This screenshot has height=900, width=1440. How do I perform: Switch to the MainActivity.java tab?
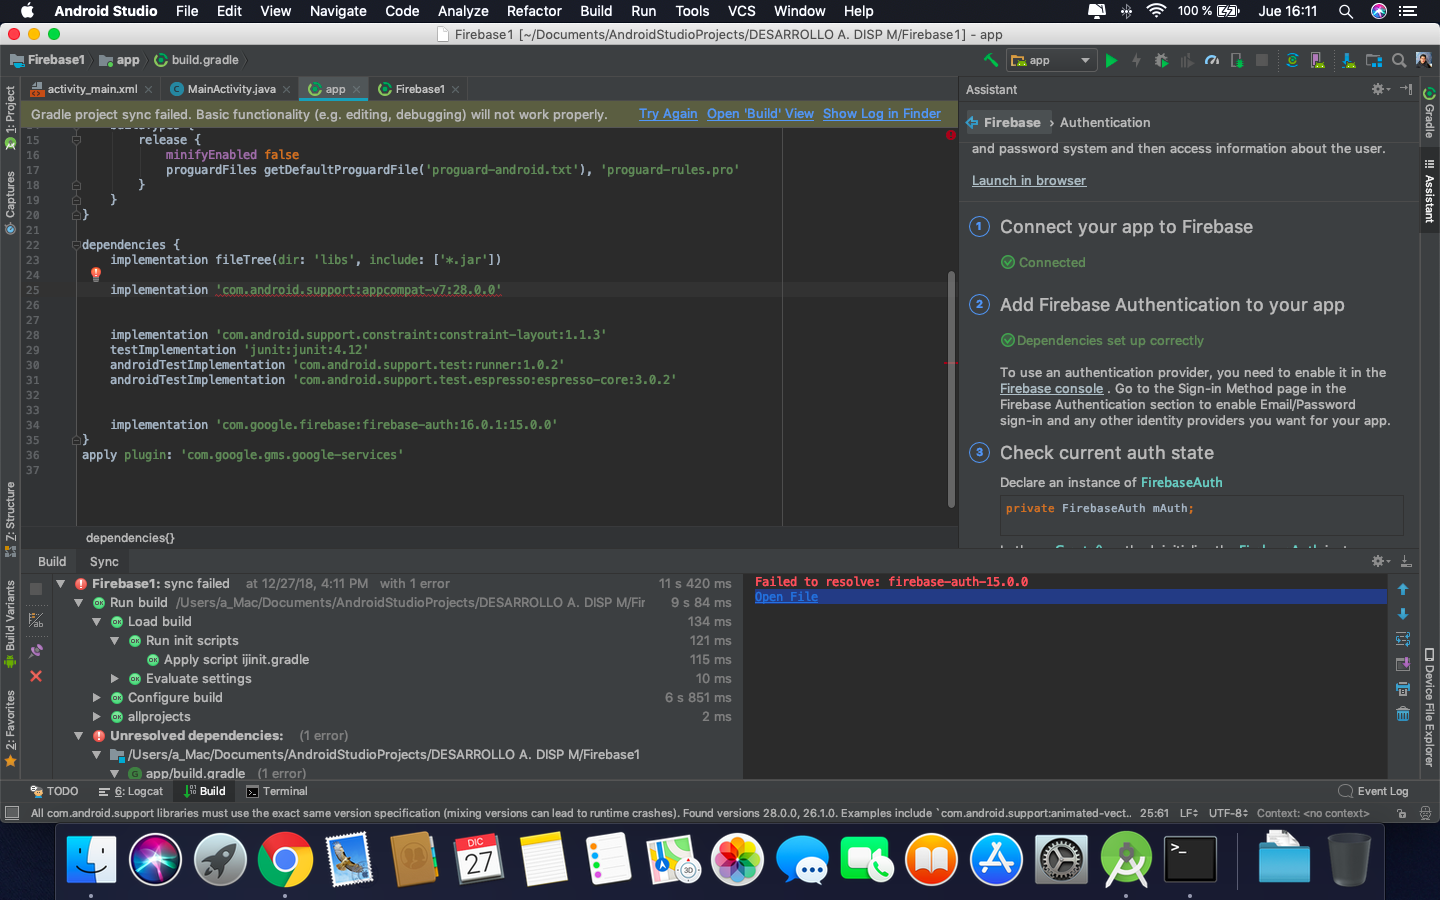[x=231, y=89]
